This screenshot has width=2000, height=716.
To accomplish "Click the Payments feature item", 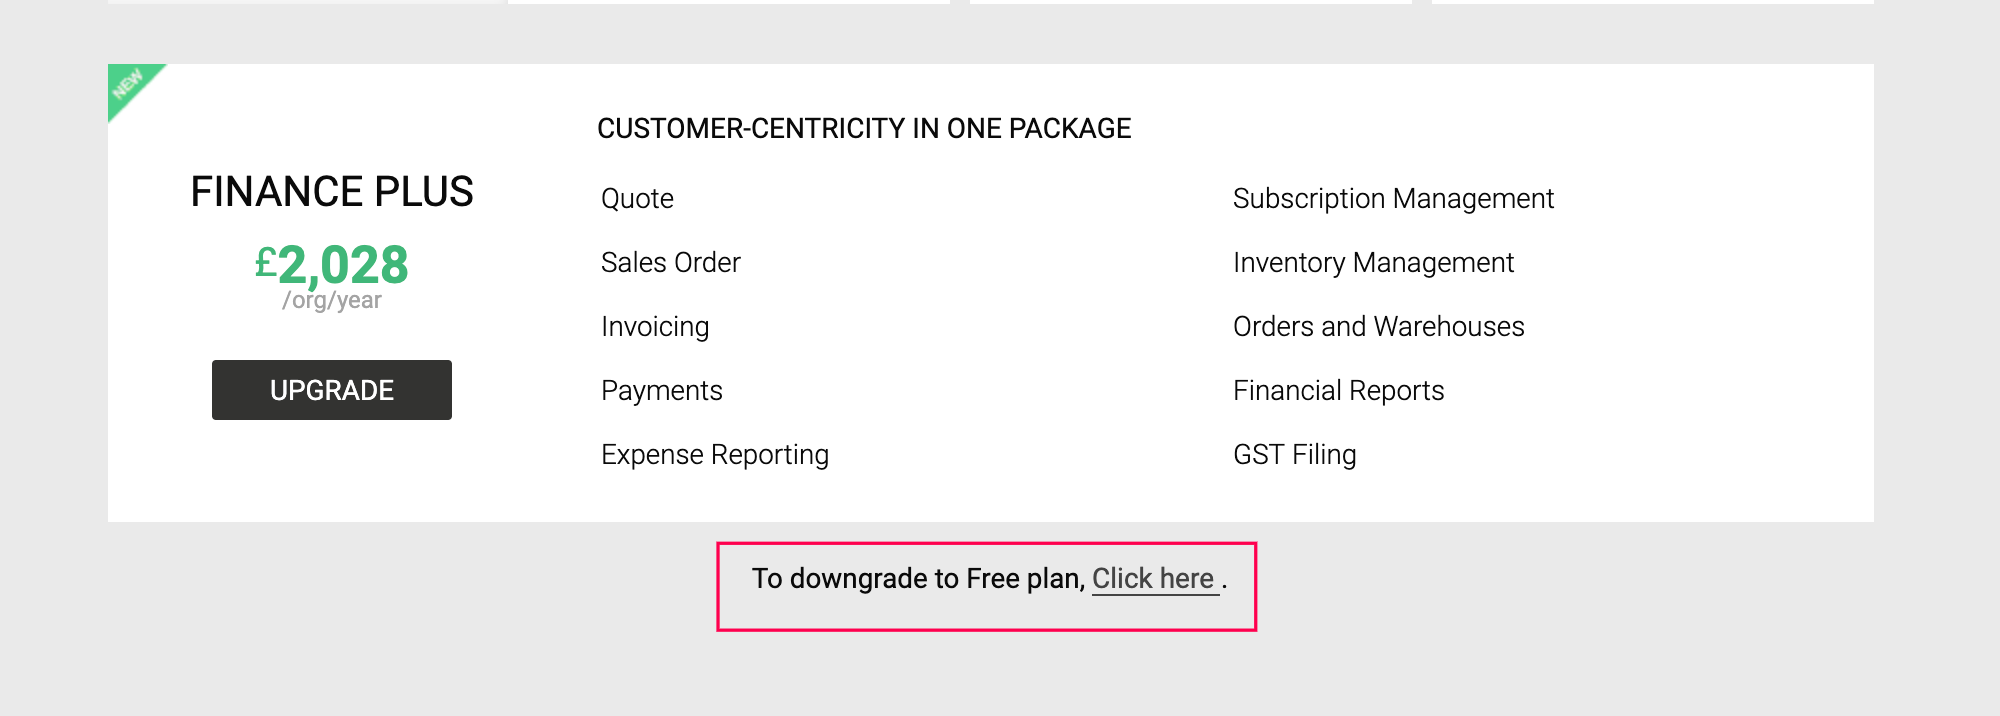I will coord(661,391).
